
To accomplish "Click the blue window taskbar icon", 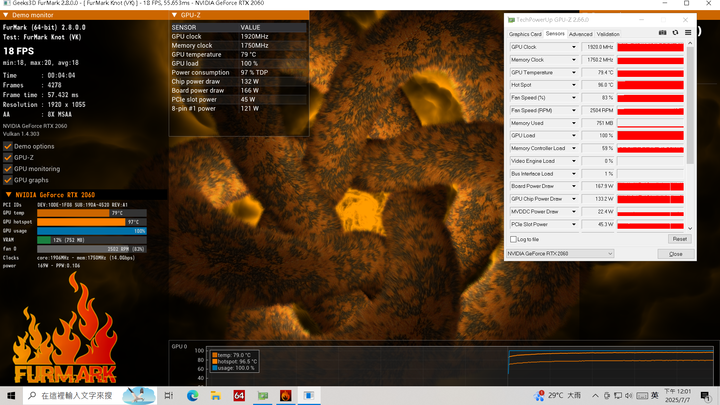I will [309, 395].
